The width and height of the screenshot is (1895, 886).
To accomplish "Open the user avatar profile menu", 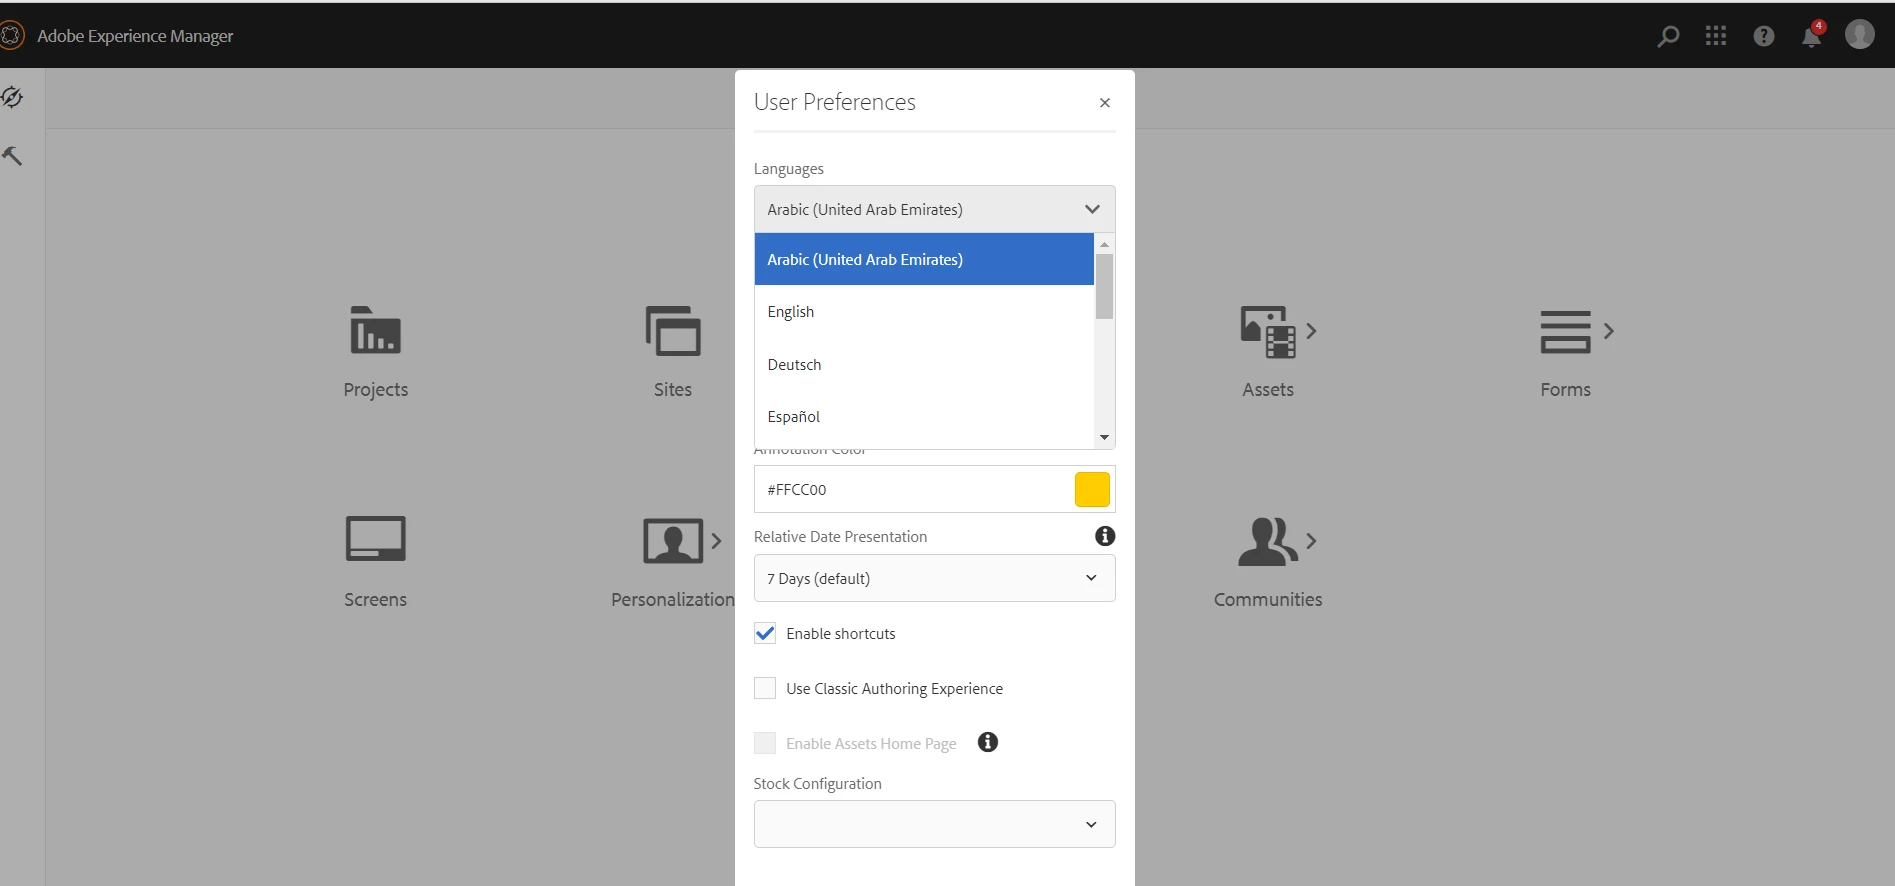I will (1860, 35).
